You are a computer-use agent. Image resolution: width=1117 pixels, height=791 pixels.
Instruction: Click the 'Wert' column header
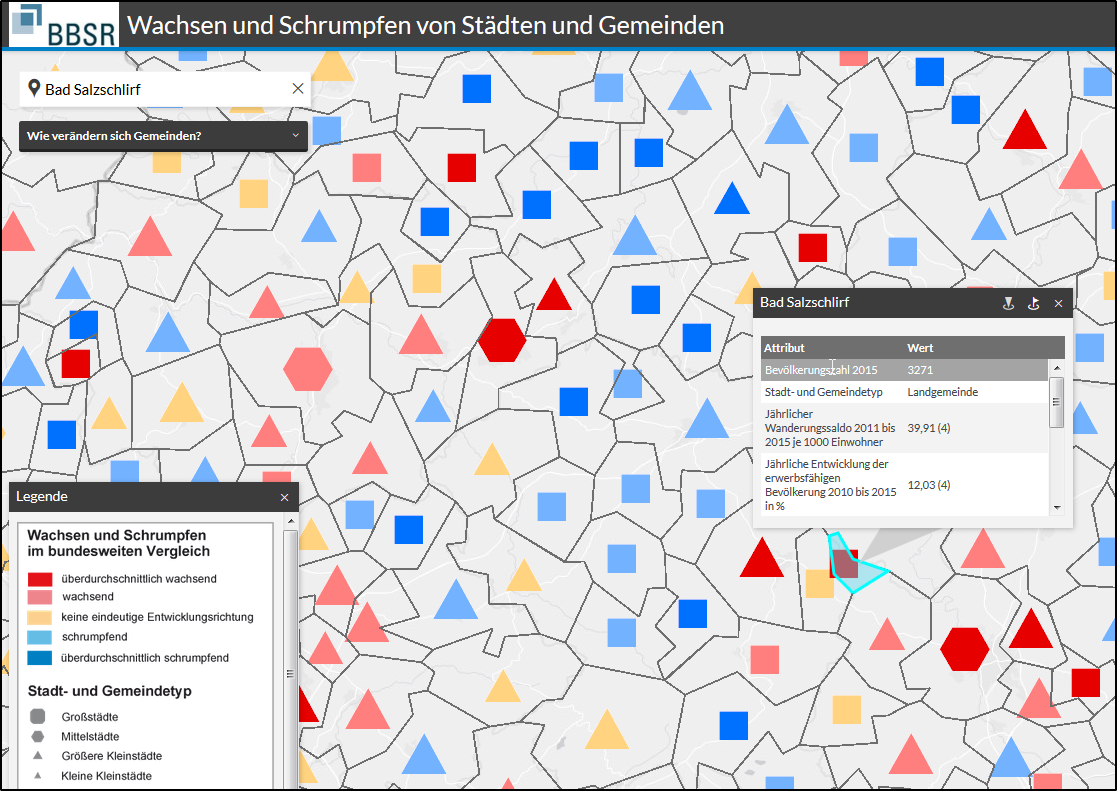pos(920,348)
